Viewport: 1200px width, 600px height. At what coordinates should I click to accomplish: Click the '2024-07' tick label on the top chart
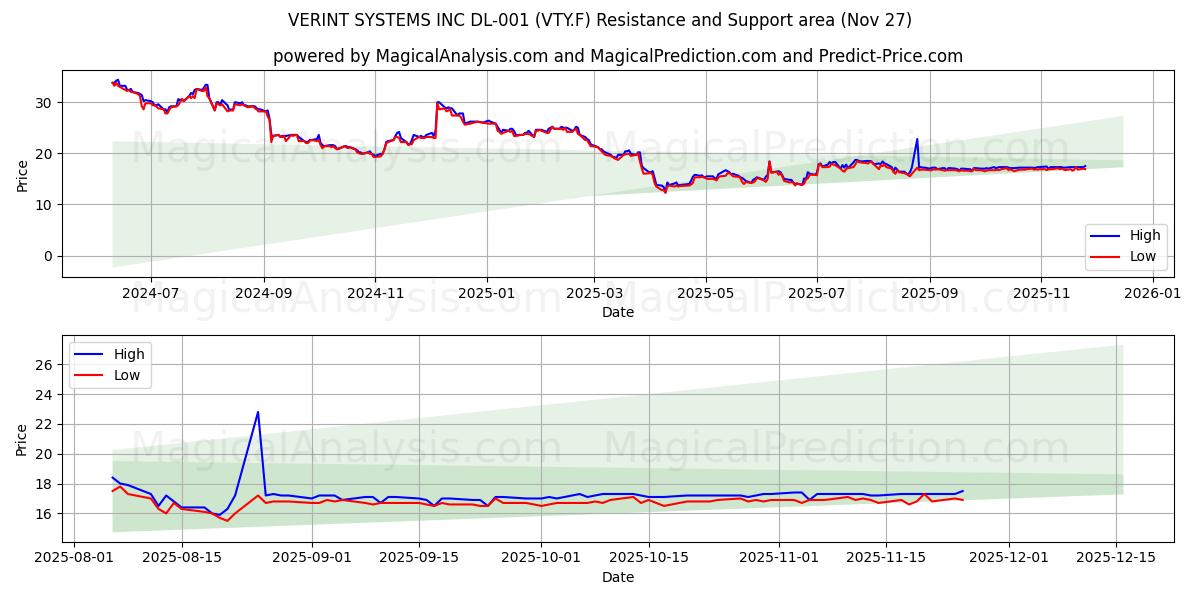point(151,293)
